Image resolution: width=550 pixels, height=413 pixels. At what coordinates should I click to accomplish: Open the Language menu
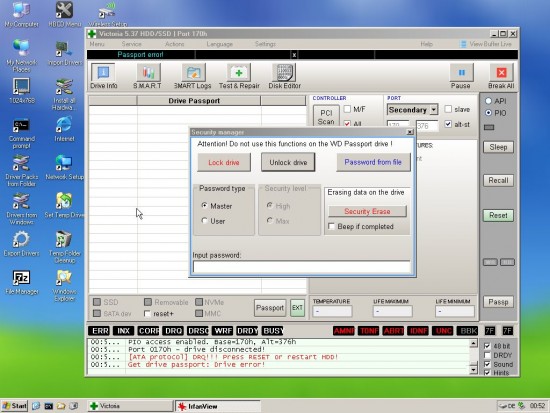220,44
